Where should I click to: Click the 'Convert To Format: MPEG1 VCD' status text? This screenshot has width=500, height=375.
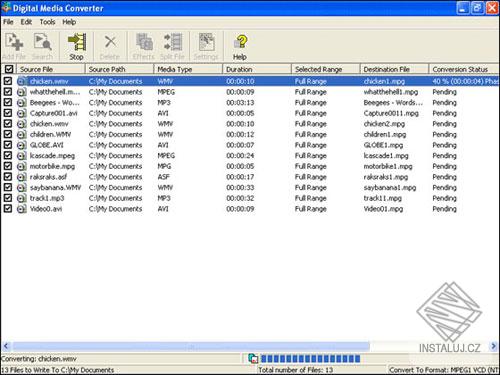coord(444,370)
